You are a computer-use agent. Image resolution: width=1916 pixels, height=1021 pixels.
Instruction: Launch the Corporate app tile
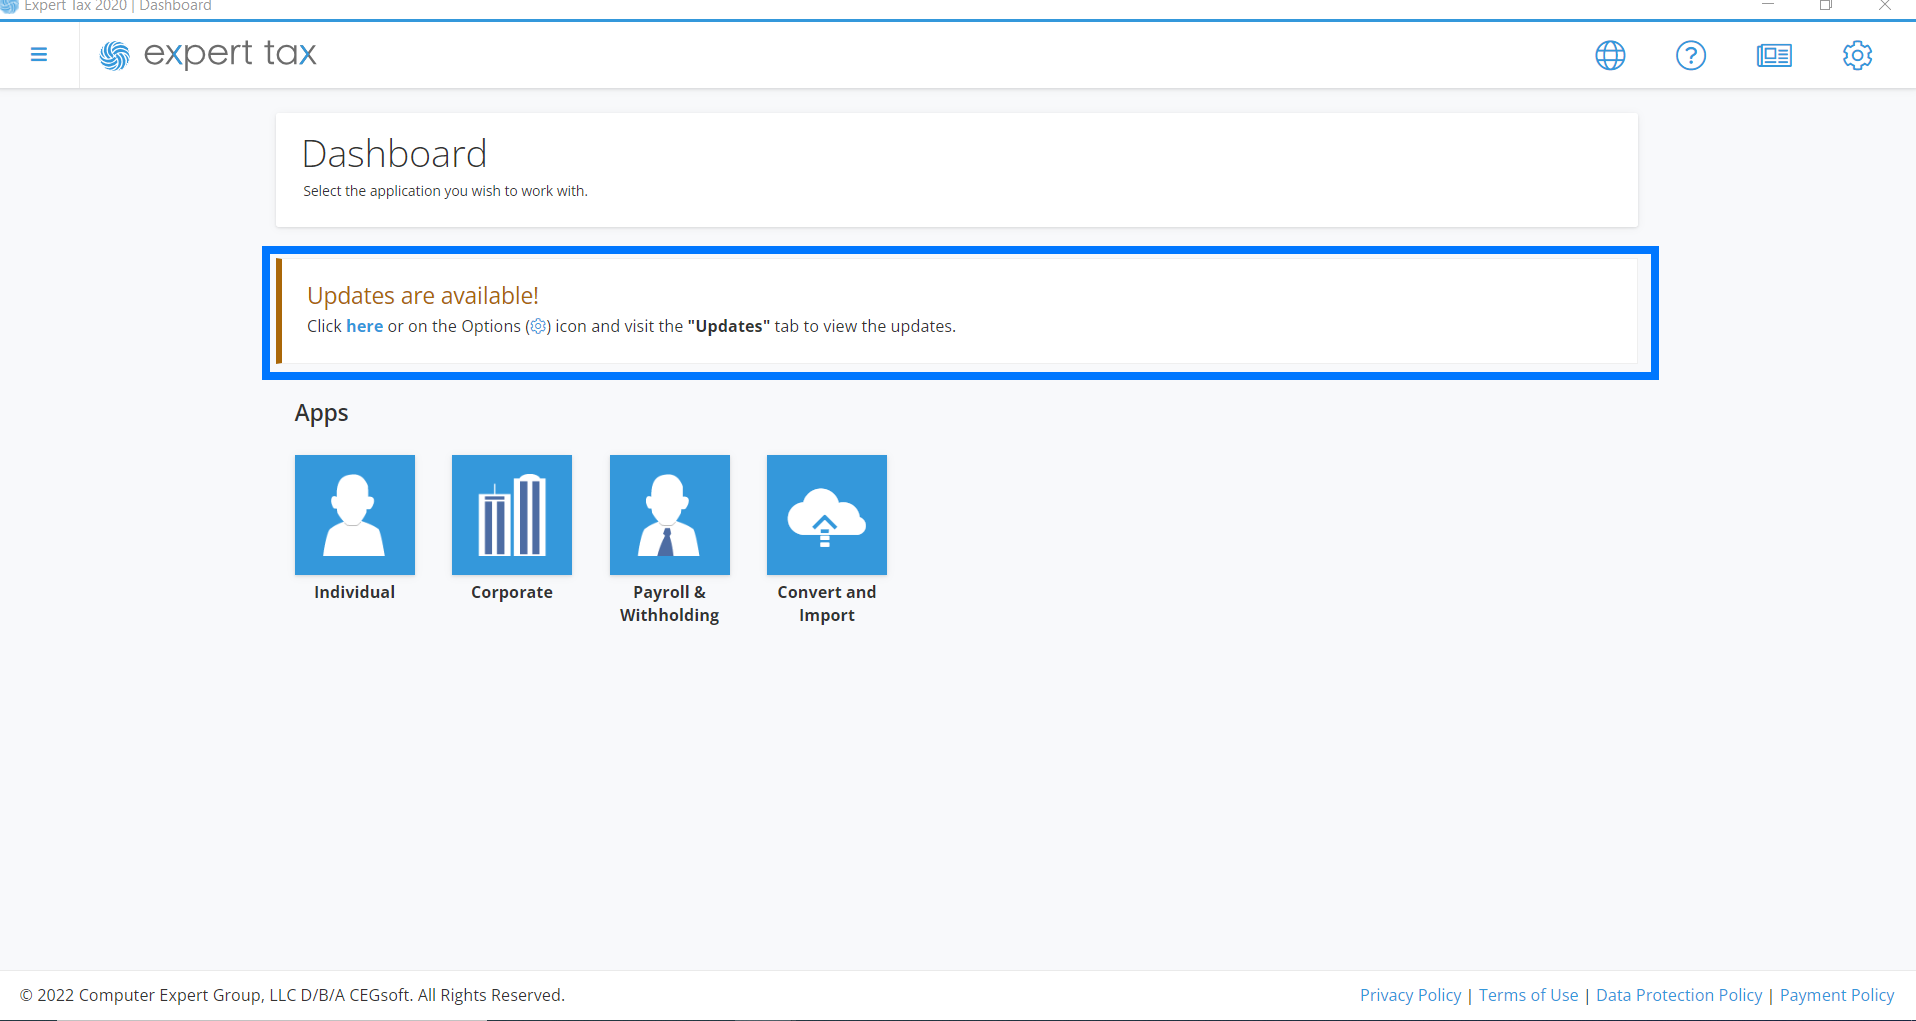[512, 515]
